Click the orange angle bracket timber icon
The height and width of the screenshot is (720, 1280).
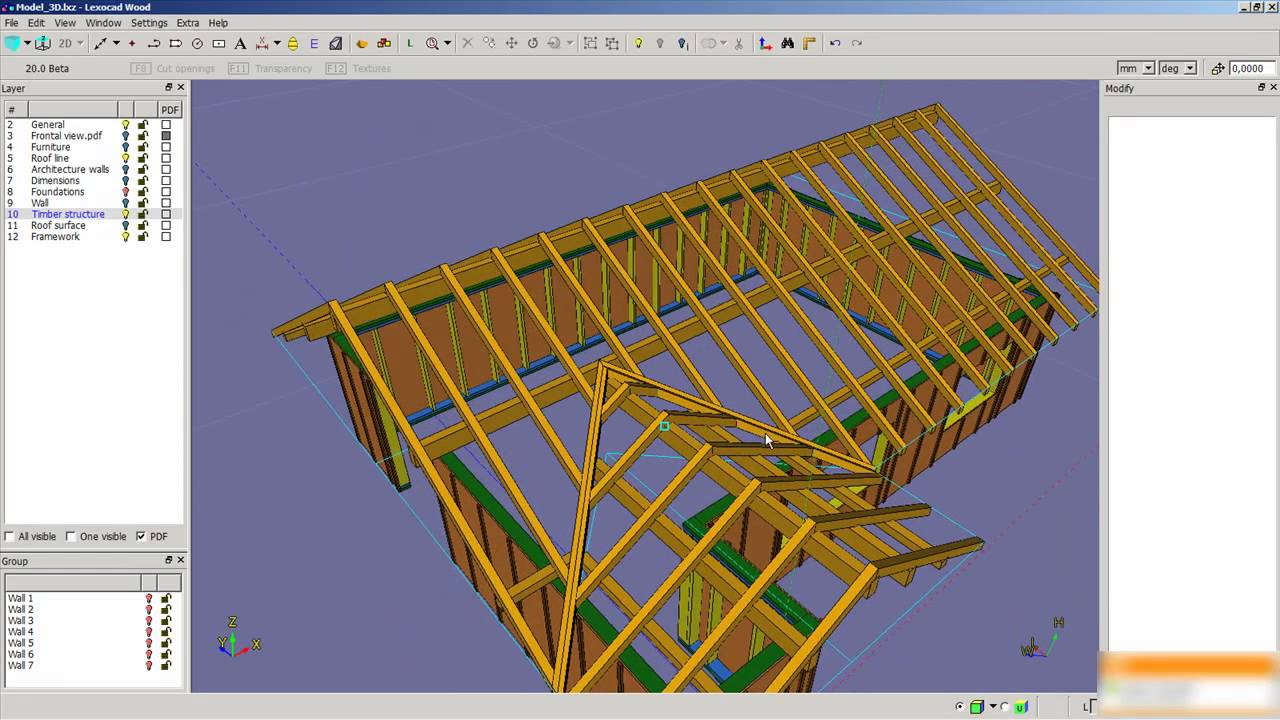(x=809, y=43)
